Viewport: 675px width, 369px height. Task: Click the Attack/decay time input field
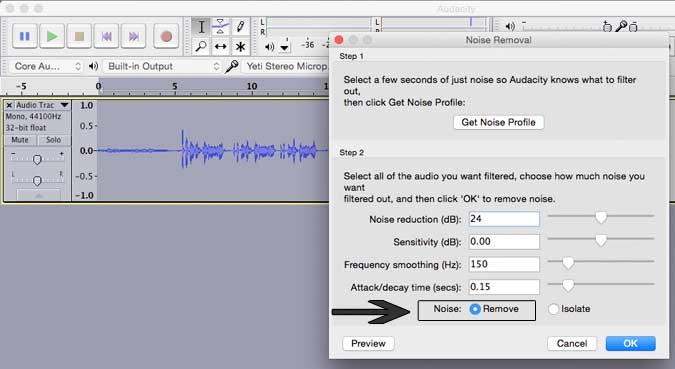pos(504,287)
